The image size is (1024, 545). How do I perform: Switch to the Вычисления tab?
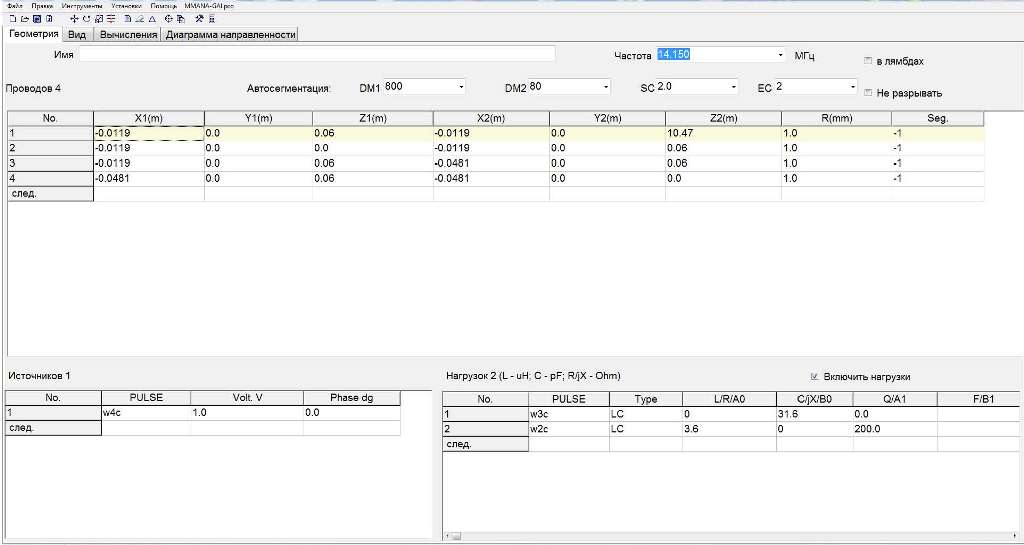pyautogui.click(x=128, y=34)
